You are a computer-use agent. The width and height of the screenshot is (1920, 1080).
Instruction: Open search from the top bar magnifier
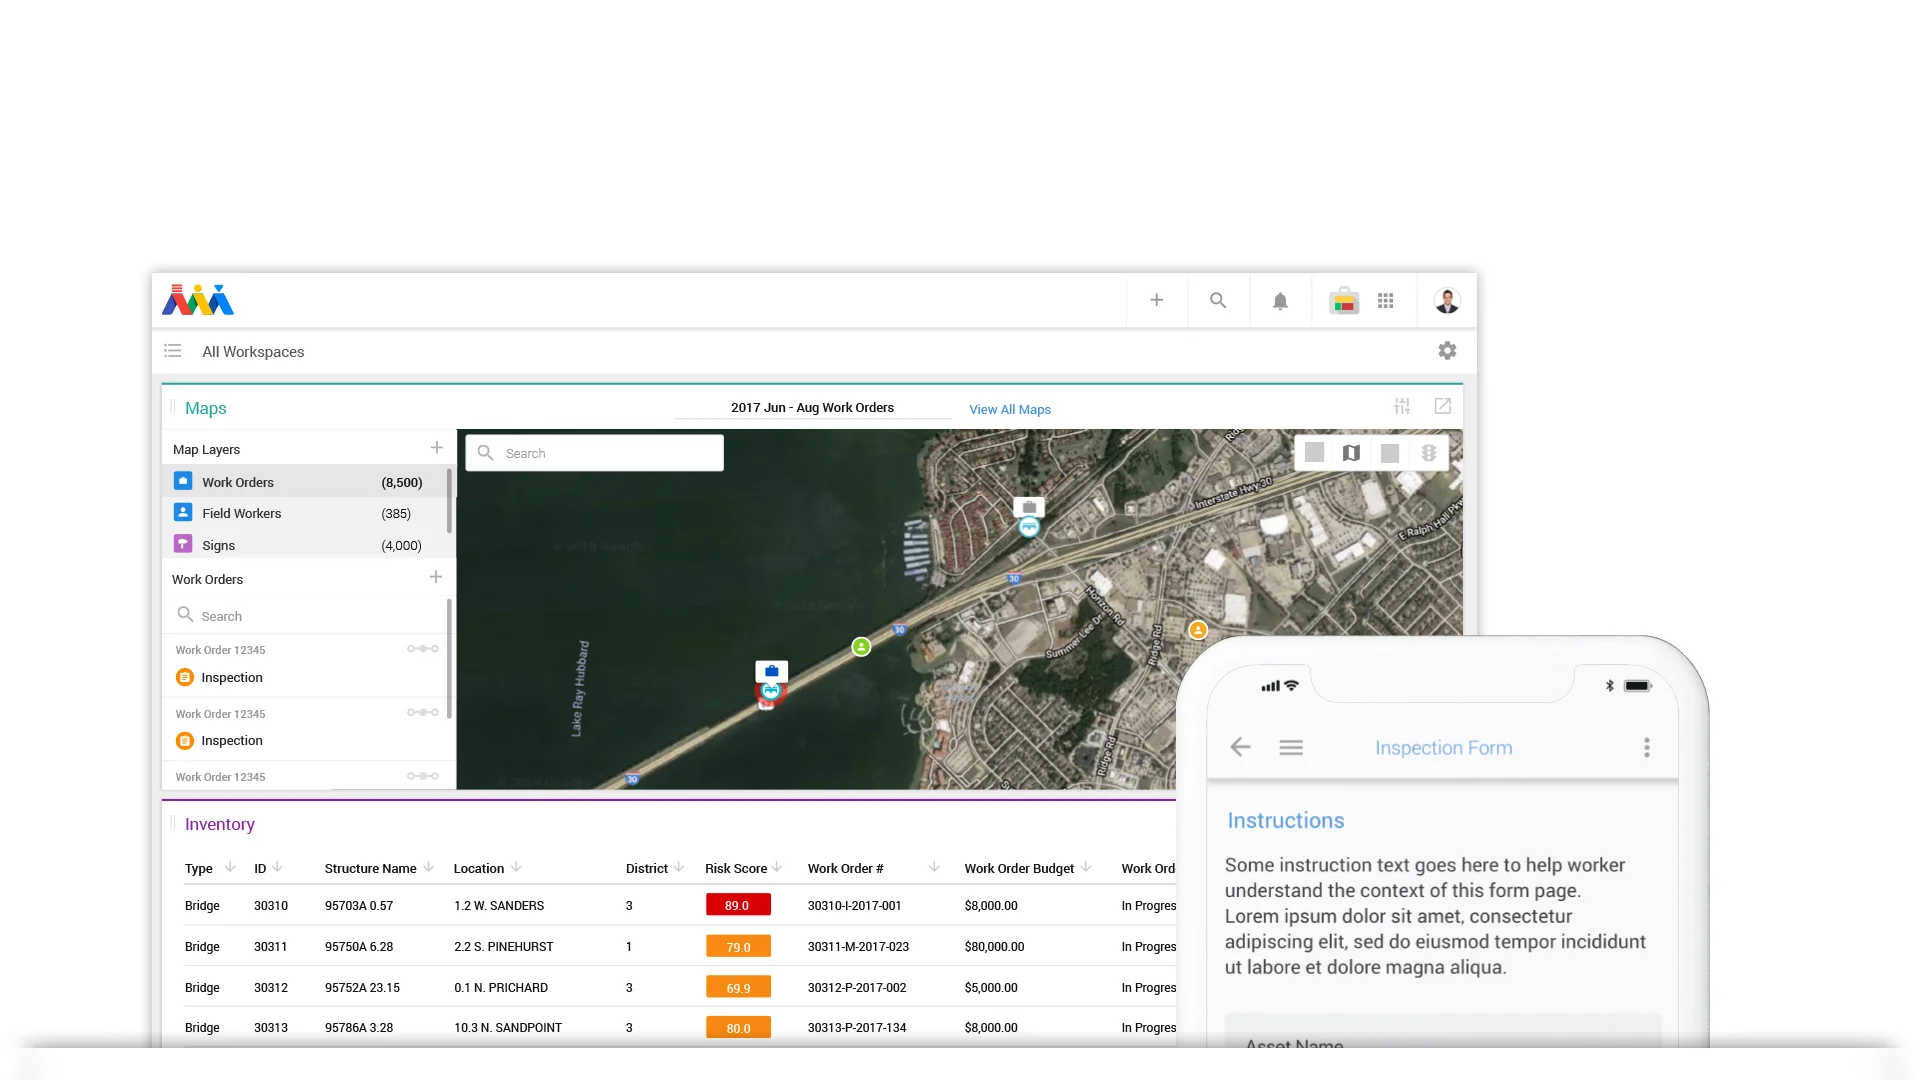[1218, 300]
